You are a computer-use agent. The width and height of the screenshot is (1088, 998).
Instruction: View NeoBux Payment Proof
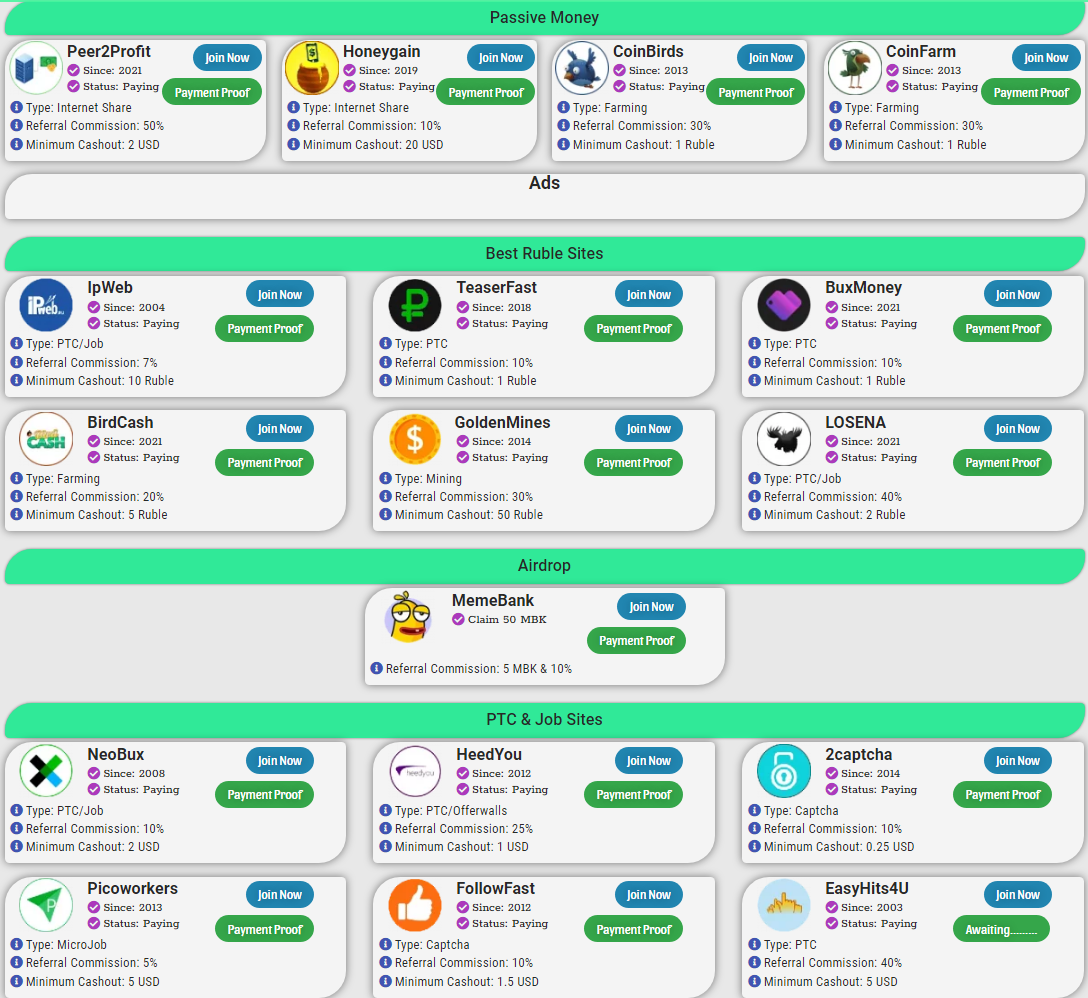click(264, 795)
